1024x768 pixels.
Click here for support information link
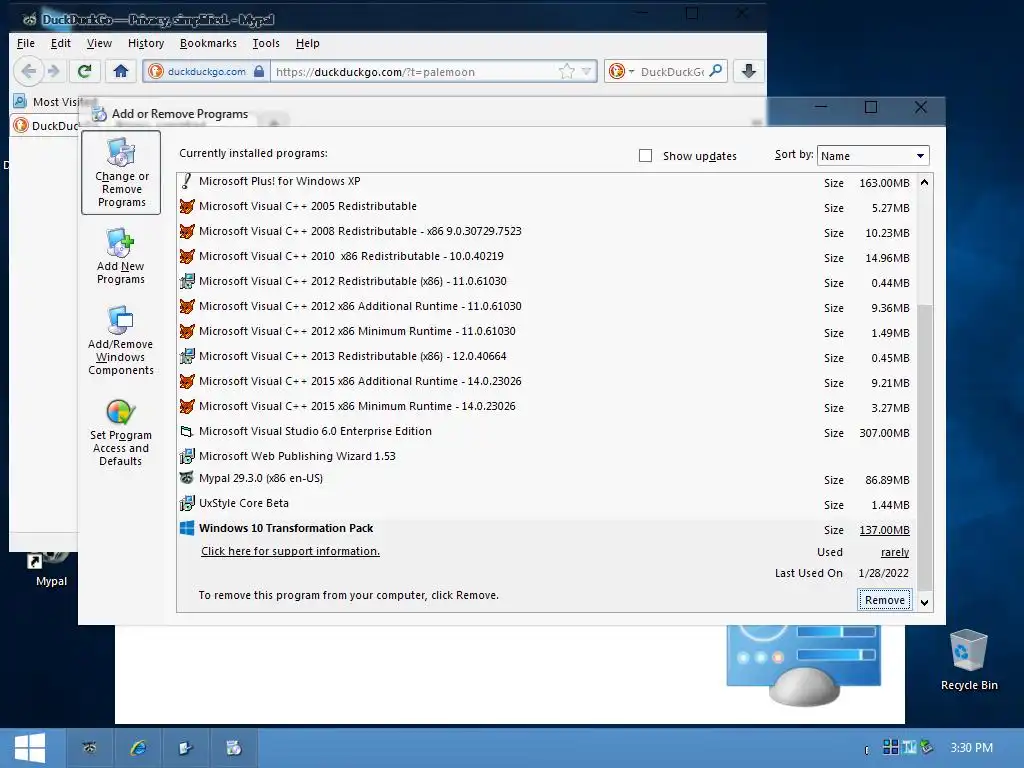tap(290, 551)
